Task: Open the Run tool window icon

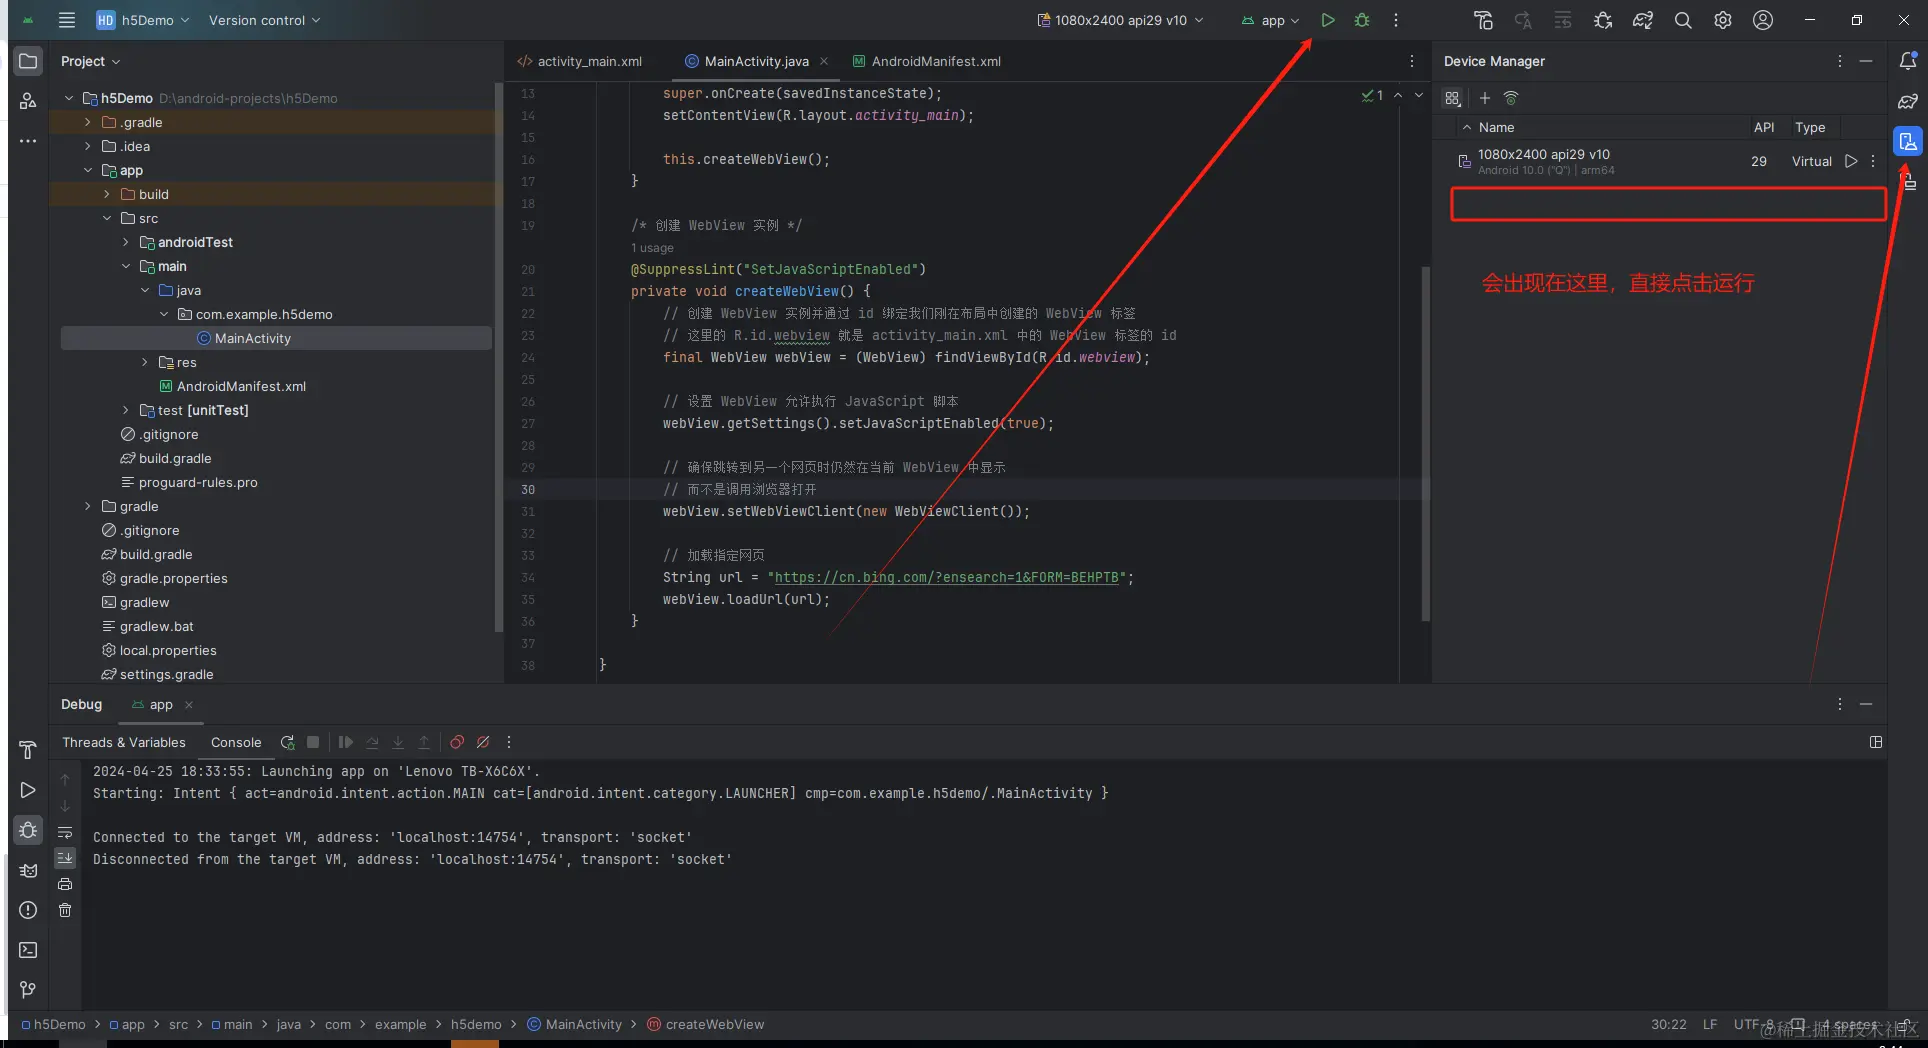Action: tap(28, 790)
